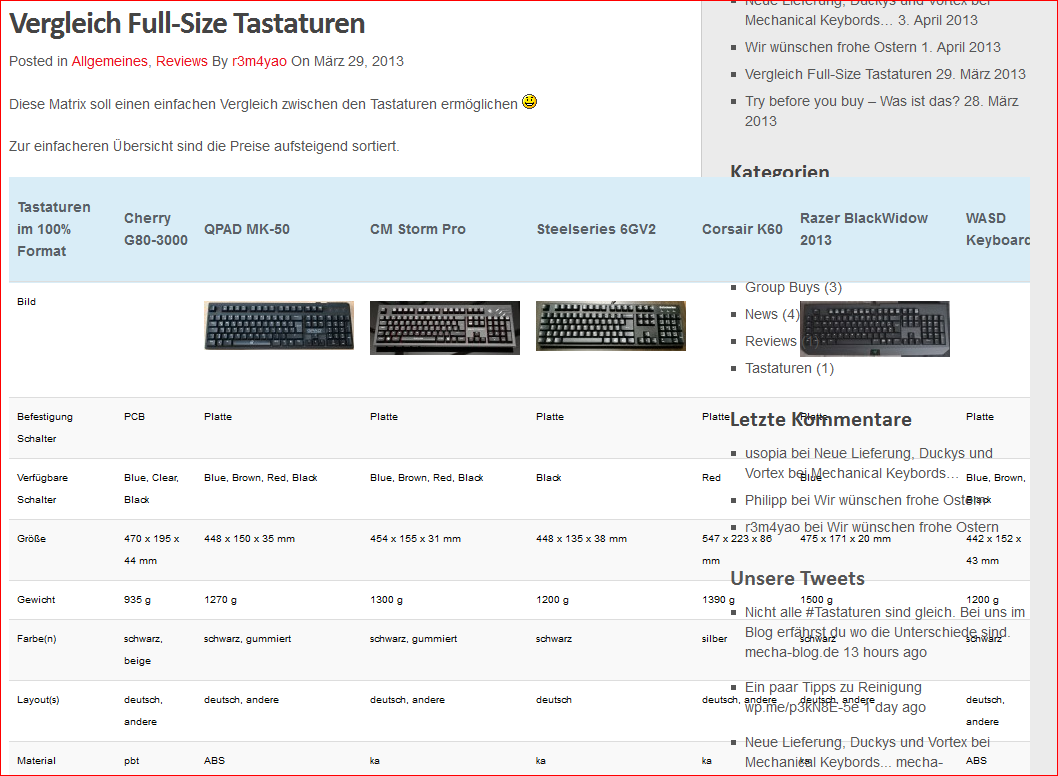Screen dimensions: 1058x776
Task: Select the Verfügbare Schalter row label
Action: pos(43,489)
